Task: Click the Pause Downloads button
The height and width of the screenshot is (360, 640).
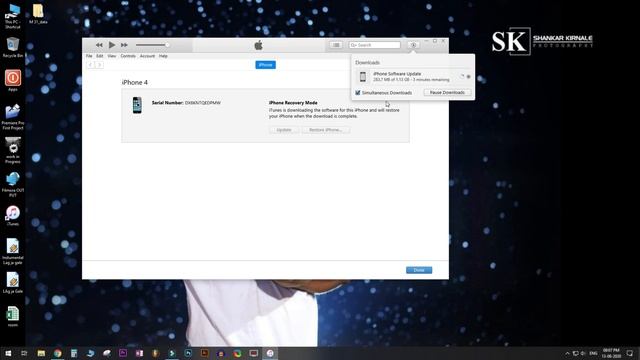Action: pos(447,93)
